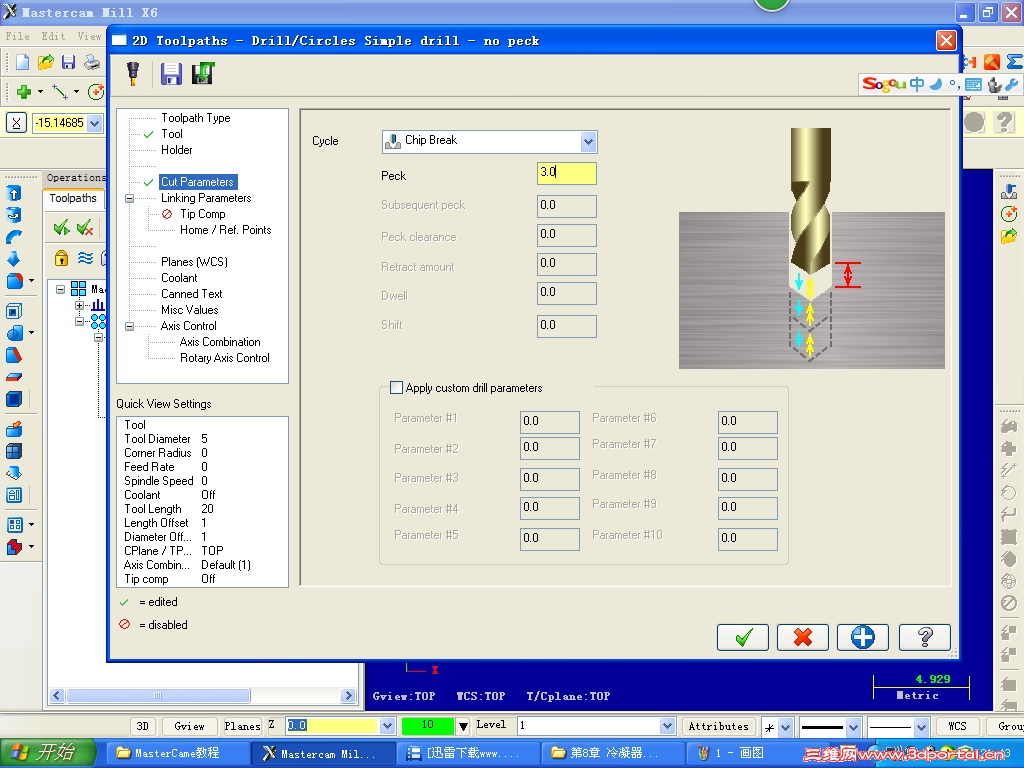The image size is (1024, 768).
Task: Click machine group icon in operations tree
Action: pos(78,288)
